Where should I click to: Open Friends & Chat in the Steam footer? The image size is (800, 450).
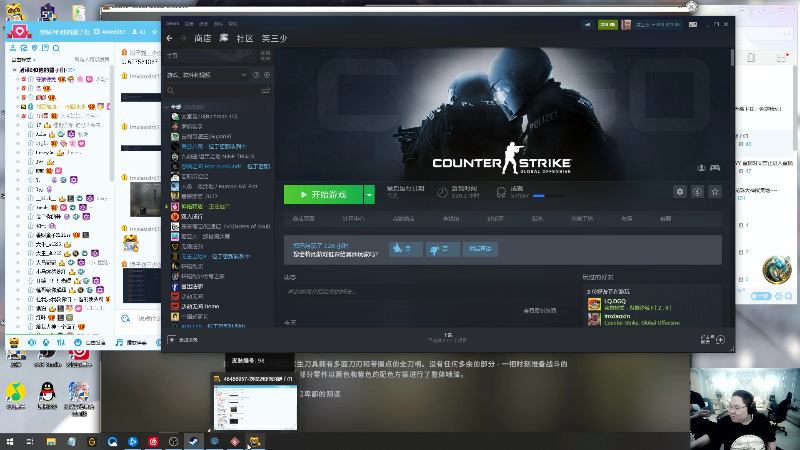pyautogui.click(x=713, y=340)
